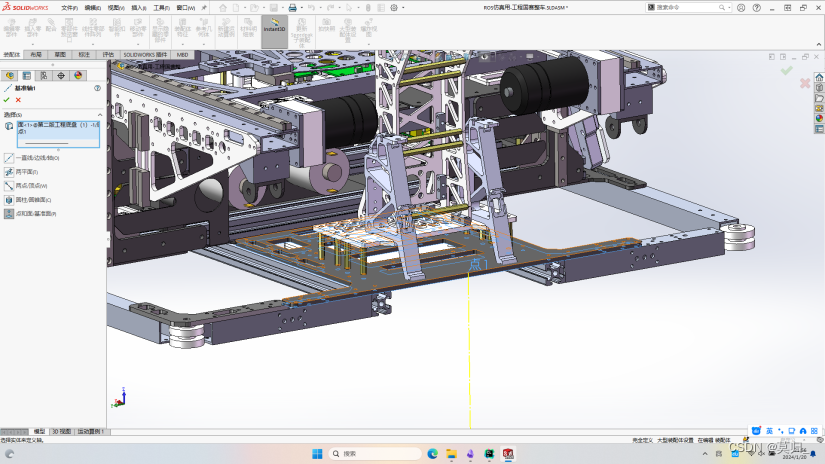Accept with the green check in viewport corner
Image resolution: width=825 pixels, height=464 pixels.
(x=787, y=70)
